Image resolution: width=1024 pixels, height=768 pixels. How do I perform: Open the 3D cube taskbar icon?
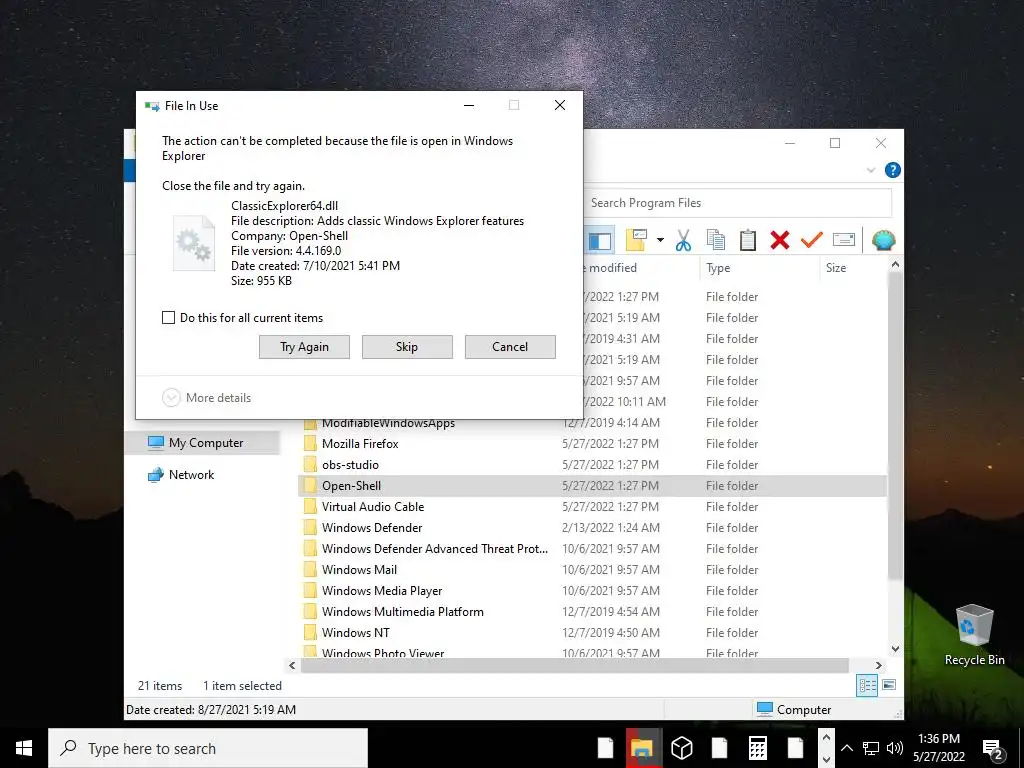coord(681,748)
